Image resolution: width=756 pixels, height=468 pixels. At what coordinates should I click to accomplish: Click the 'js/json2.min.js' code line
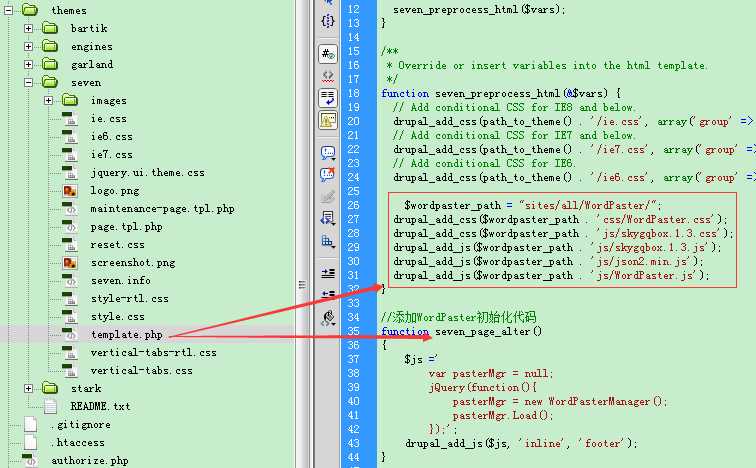click(x=548, y=261)
